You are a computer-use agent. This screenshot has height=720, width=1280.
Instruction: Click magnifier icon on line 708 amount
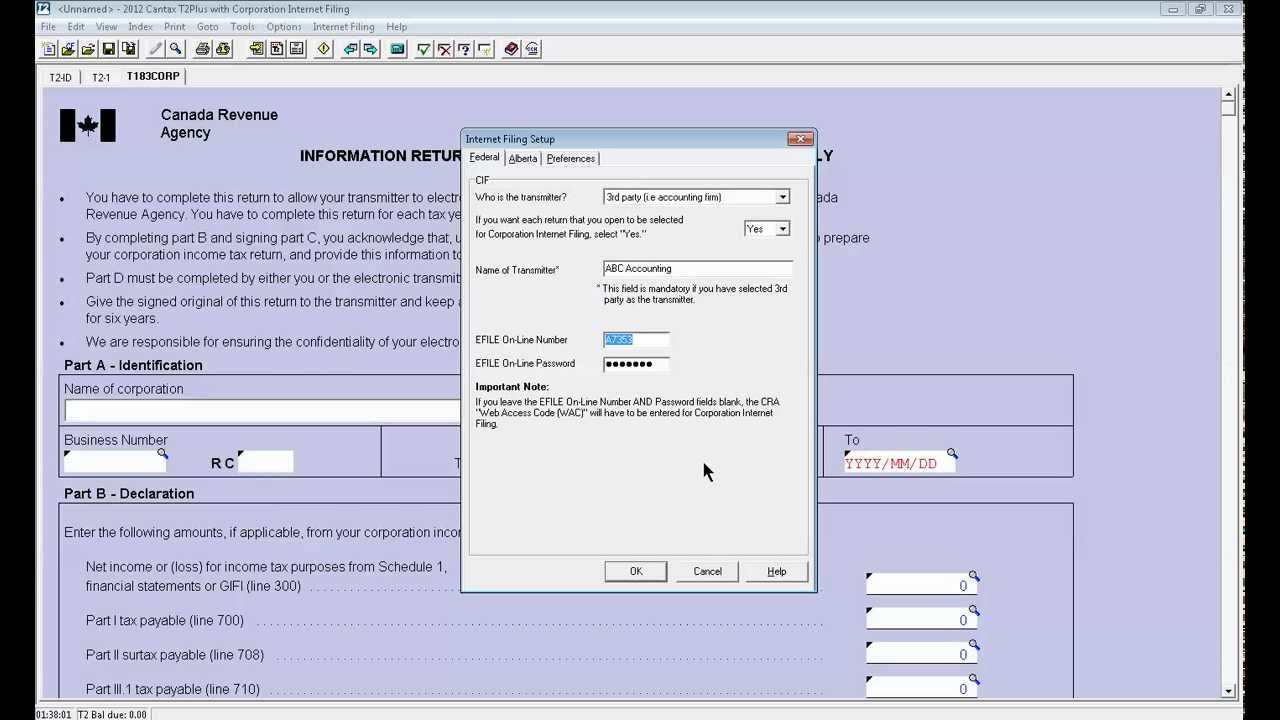[974, 645]
